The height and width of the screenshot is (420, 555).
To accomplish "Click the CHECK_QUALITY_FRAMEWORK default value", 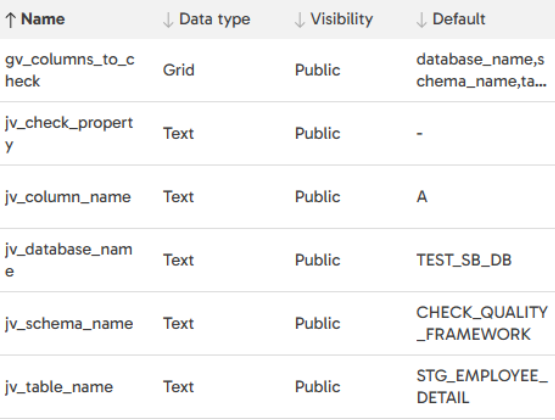I will 482,323.
